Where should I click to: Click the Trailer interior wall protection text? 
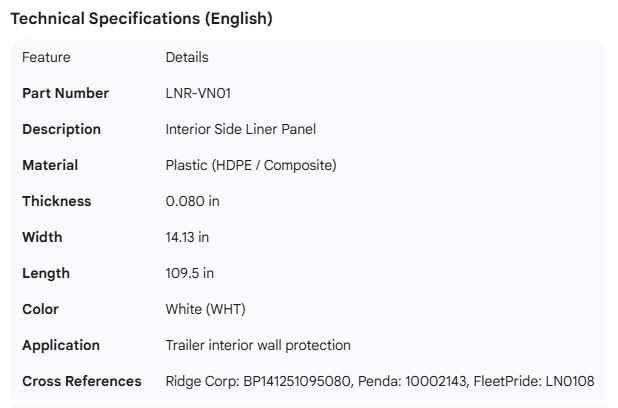point(258,345)
